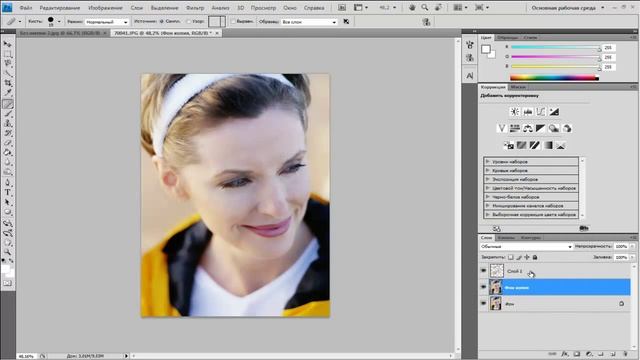
Task: Add a layer mask from Layers footer
Action: coord(577,354)
